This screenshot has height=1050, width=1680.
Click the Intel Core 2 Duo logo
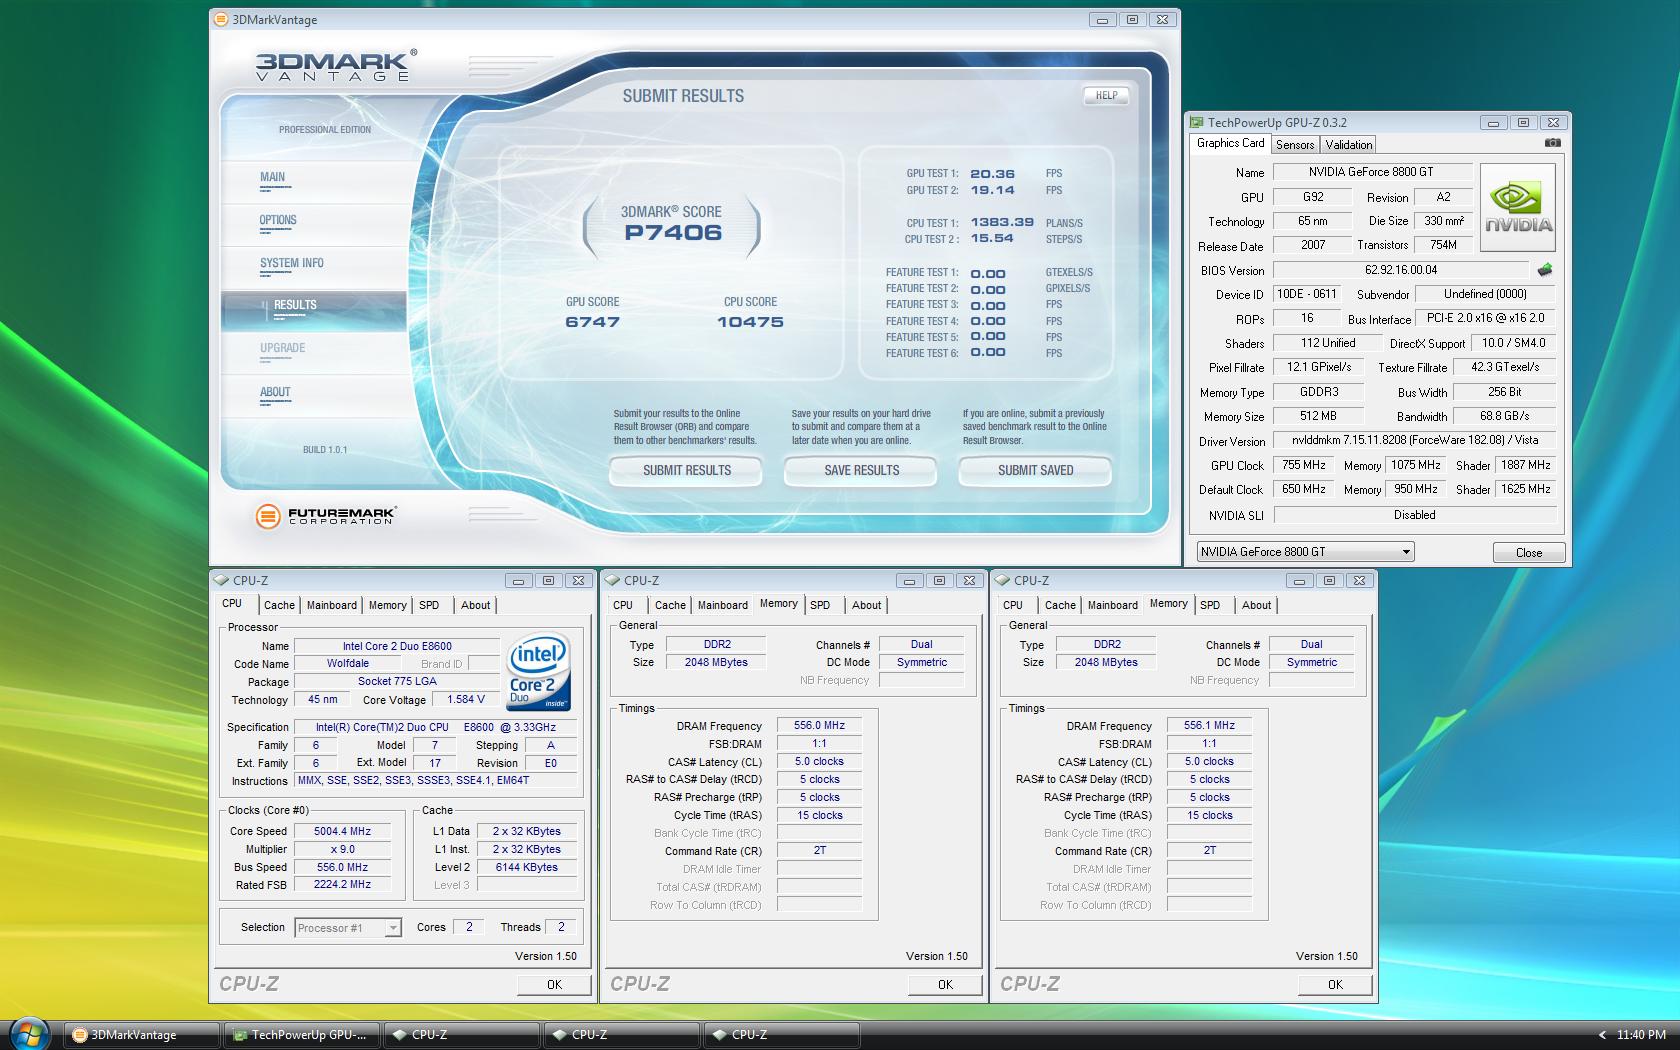(x=538, y=671)
